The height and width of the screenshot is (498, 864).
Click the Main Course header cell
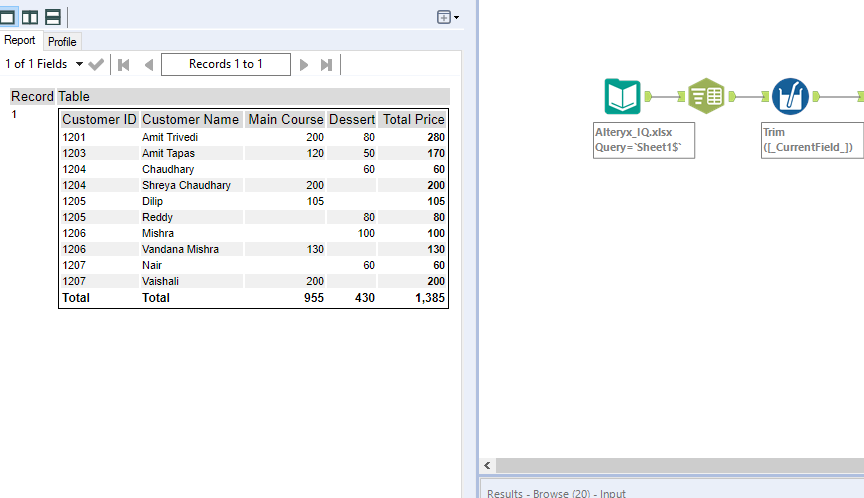pos(285,120)
